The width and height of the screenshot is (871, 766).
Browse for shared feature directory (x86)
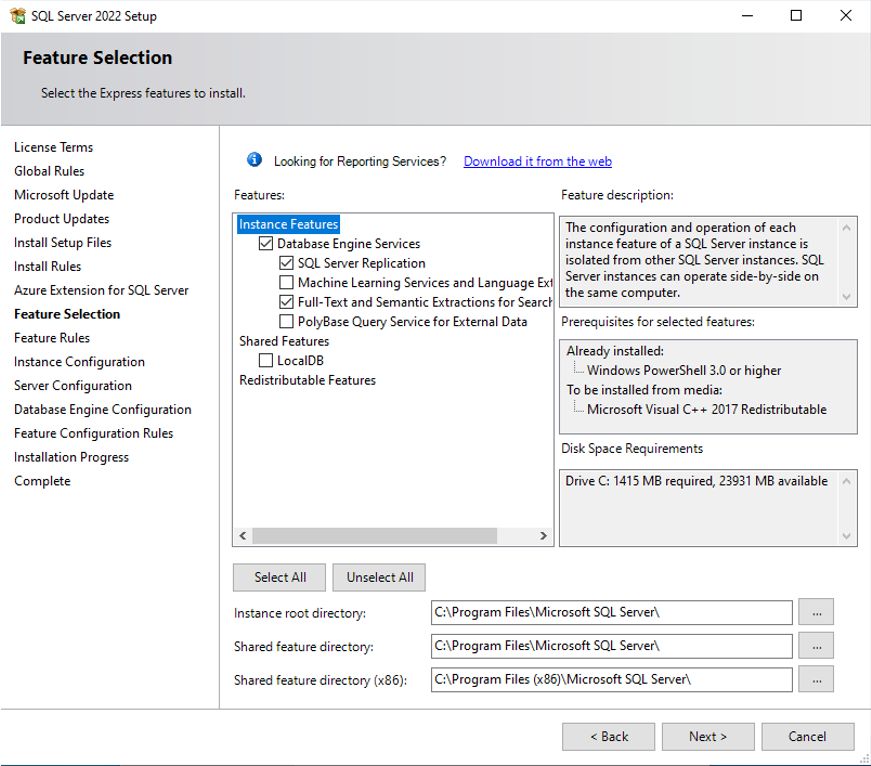point(816,680)
